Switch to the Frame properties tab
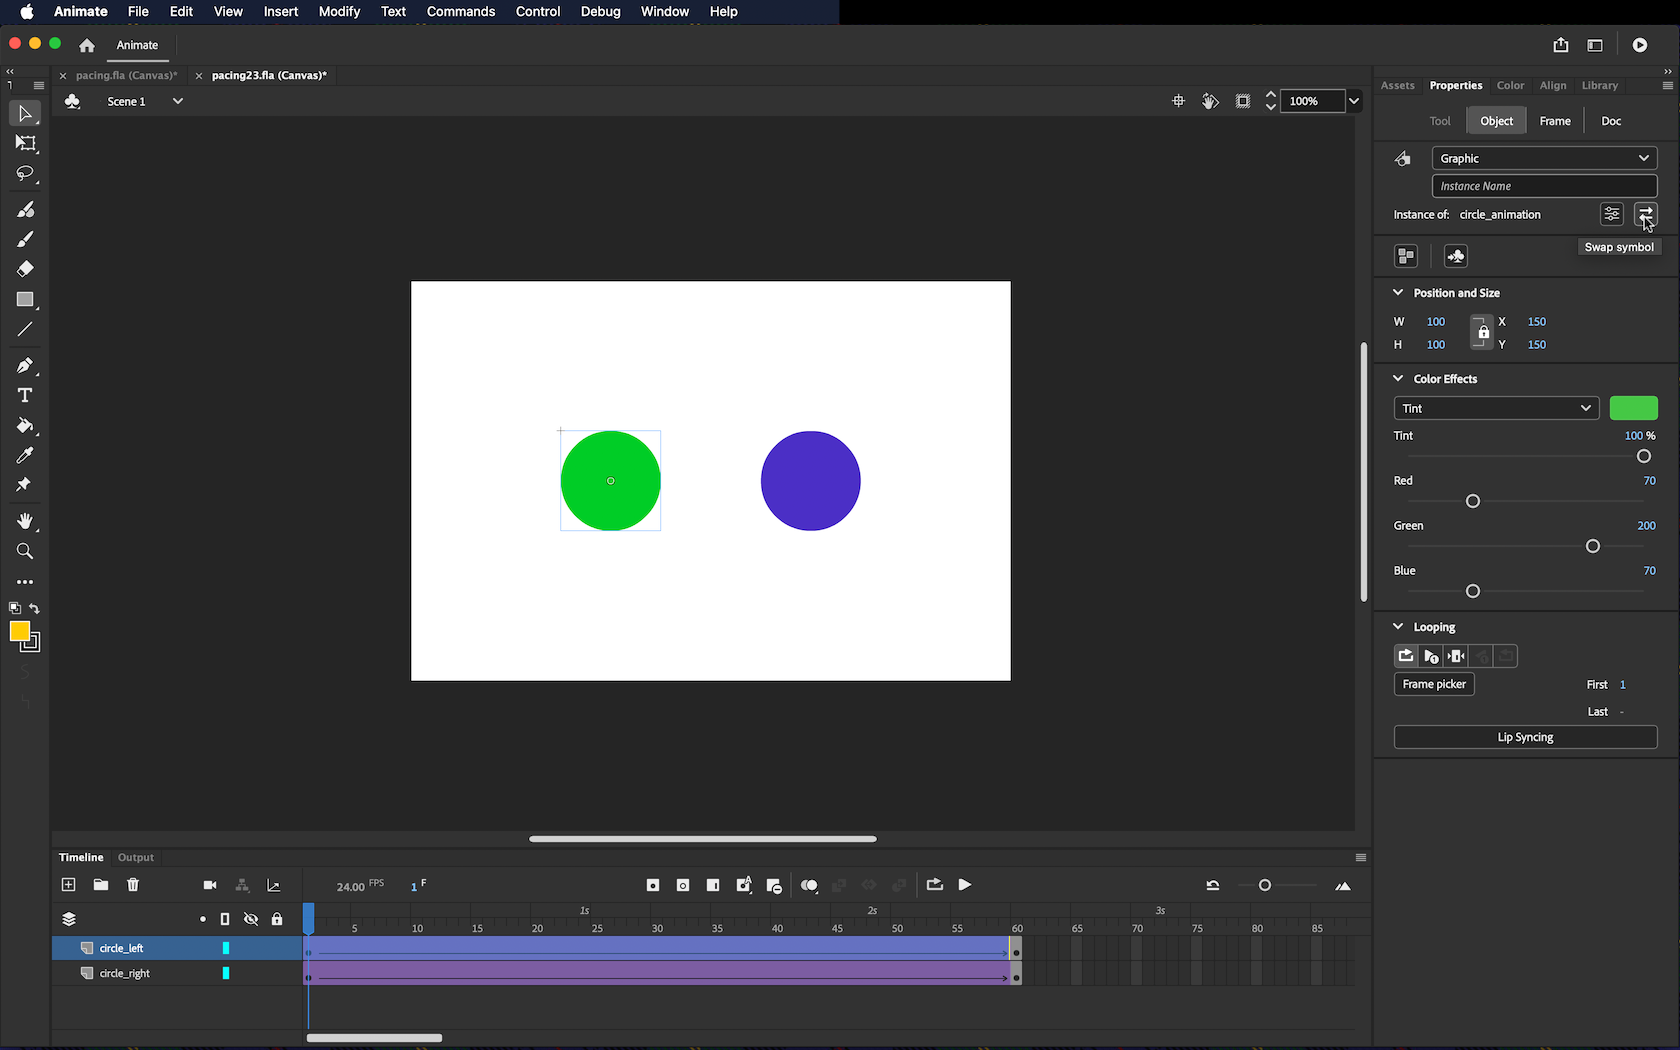This screenshot has width=1680, height=1050. tap(1554, 121)
